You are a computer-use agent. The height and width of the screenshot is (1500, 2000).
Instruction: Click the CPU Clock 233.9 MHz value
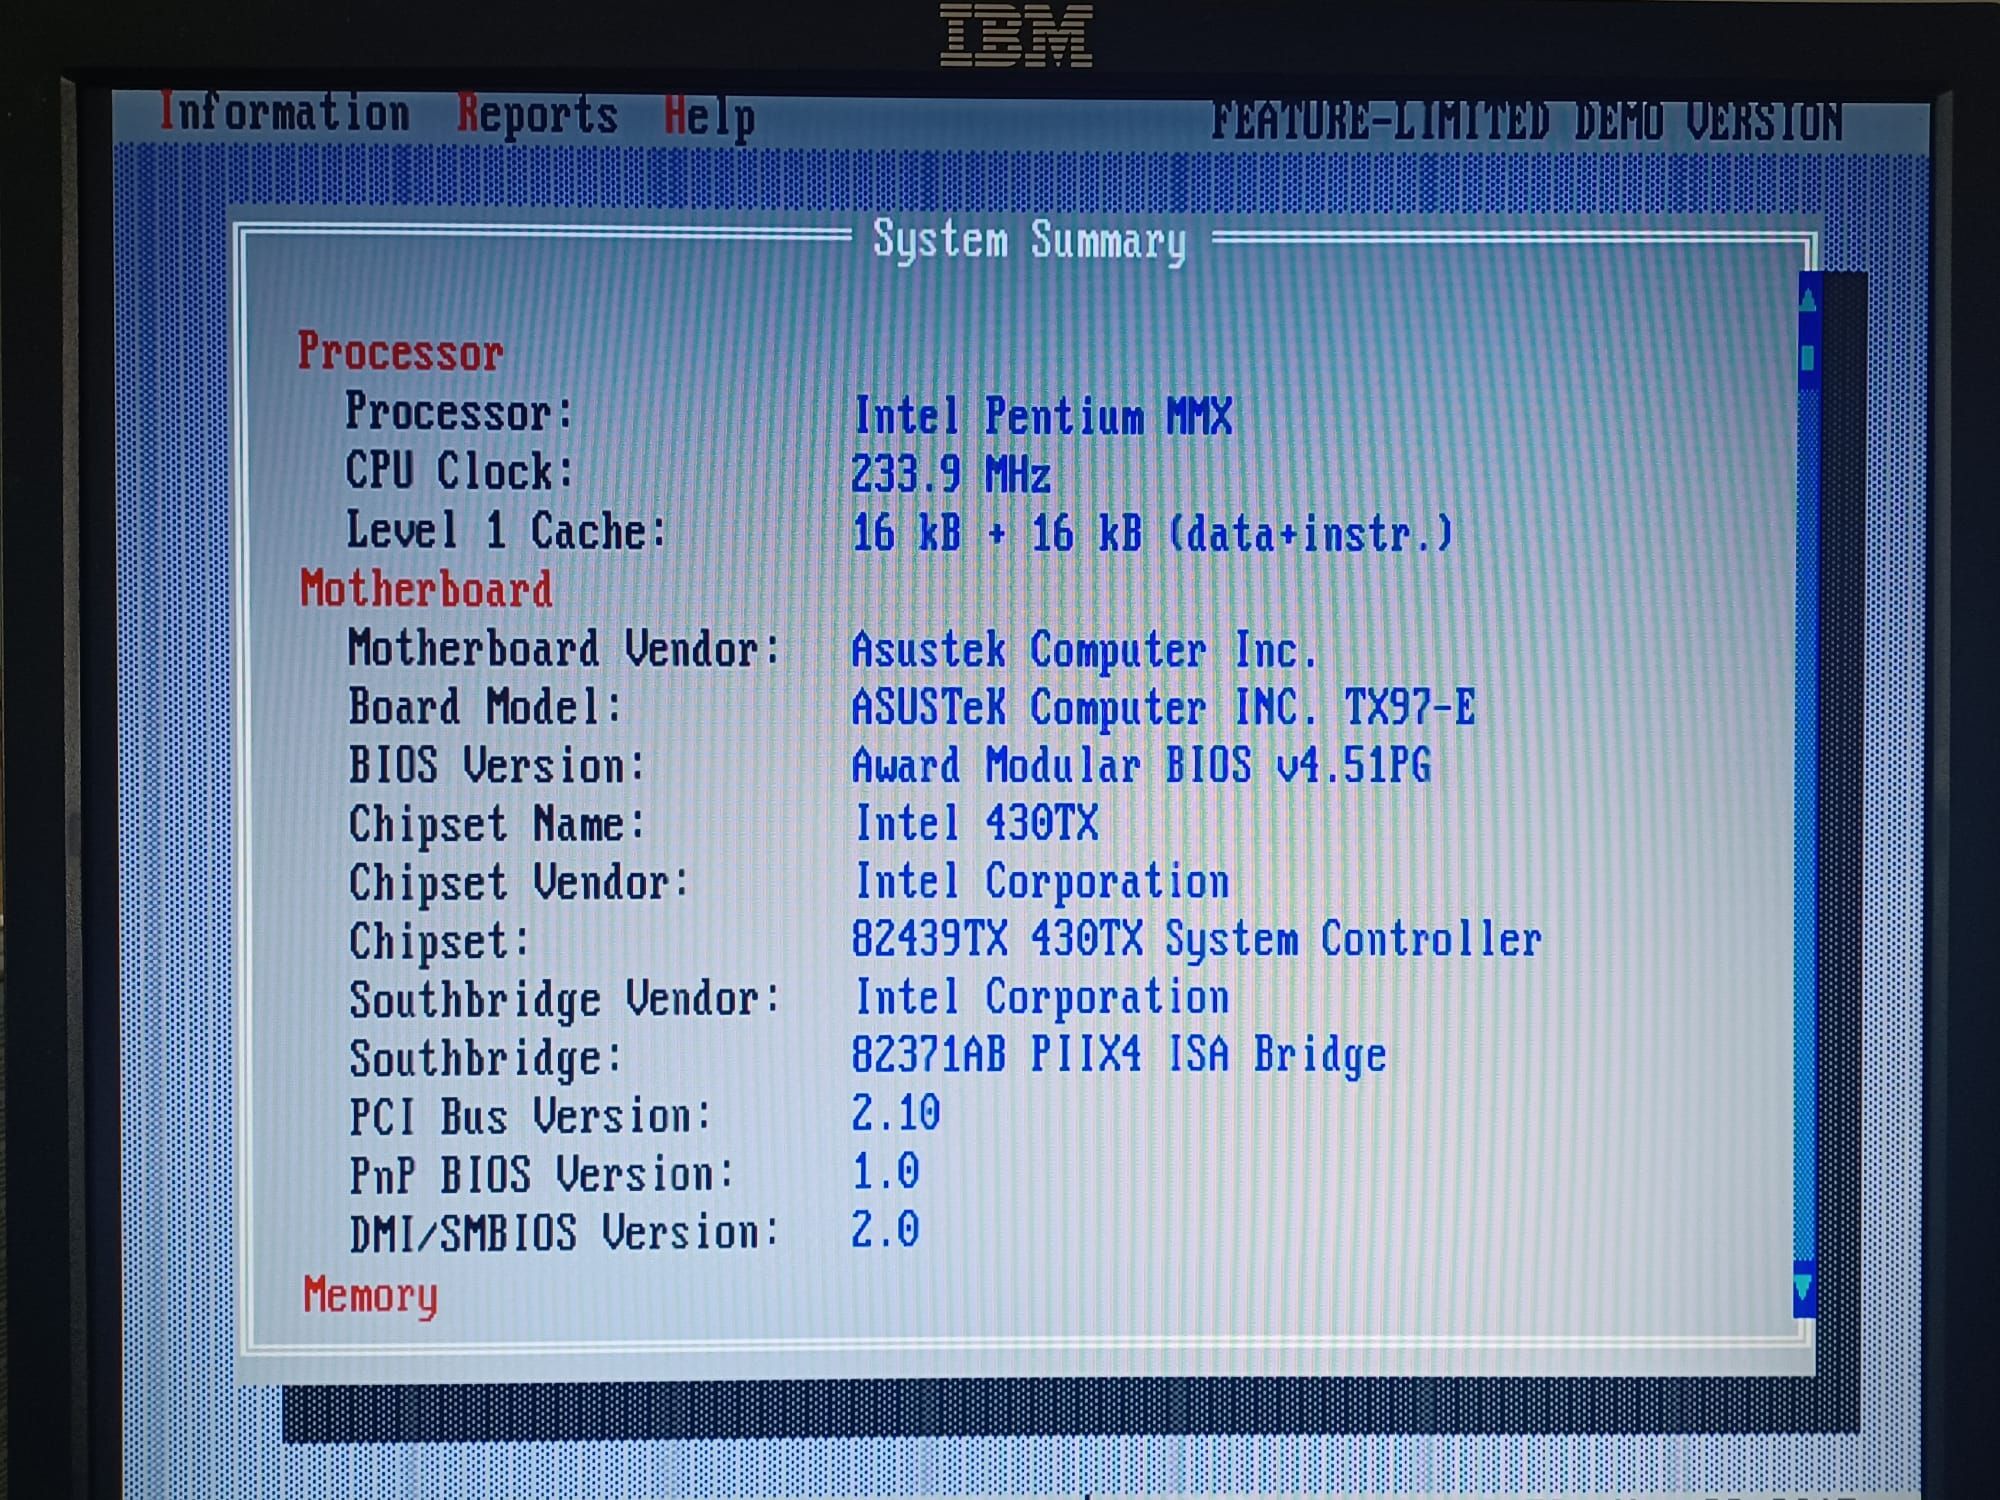point(950,474)
